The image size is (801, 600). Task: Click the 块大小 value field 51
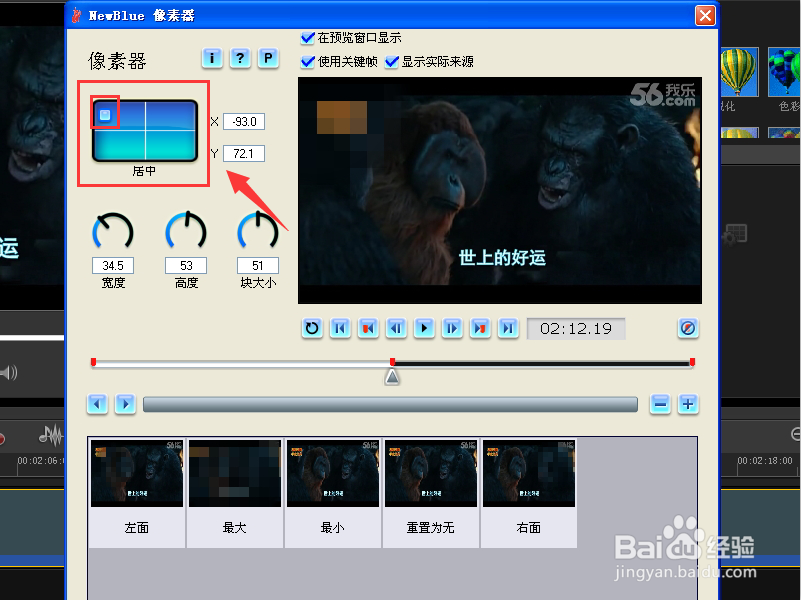258,266
